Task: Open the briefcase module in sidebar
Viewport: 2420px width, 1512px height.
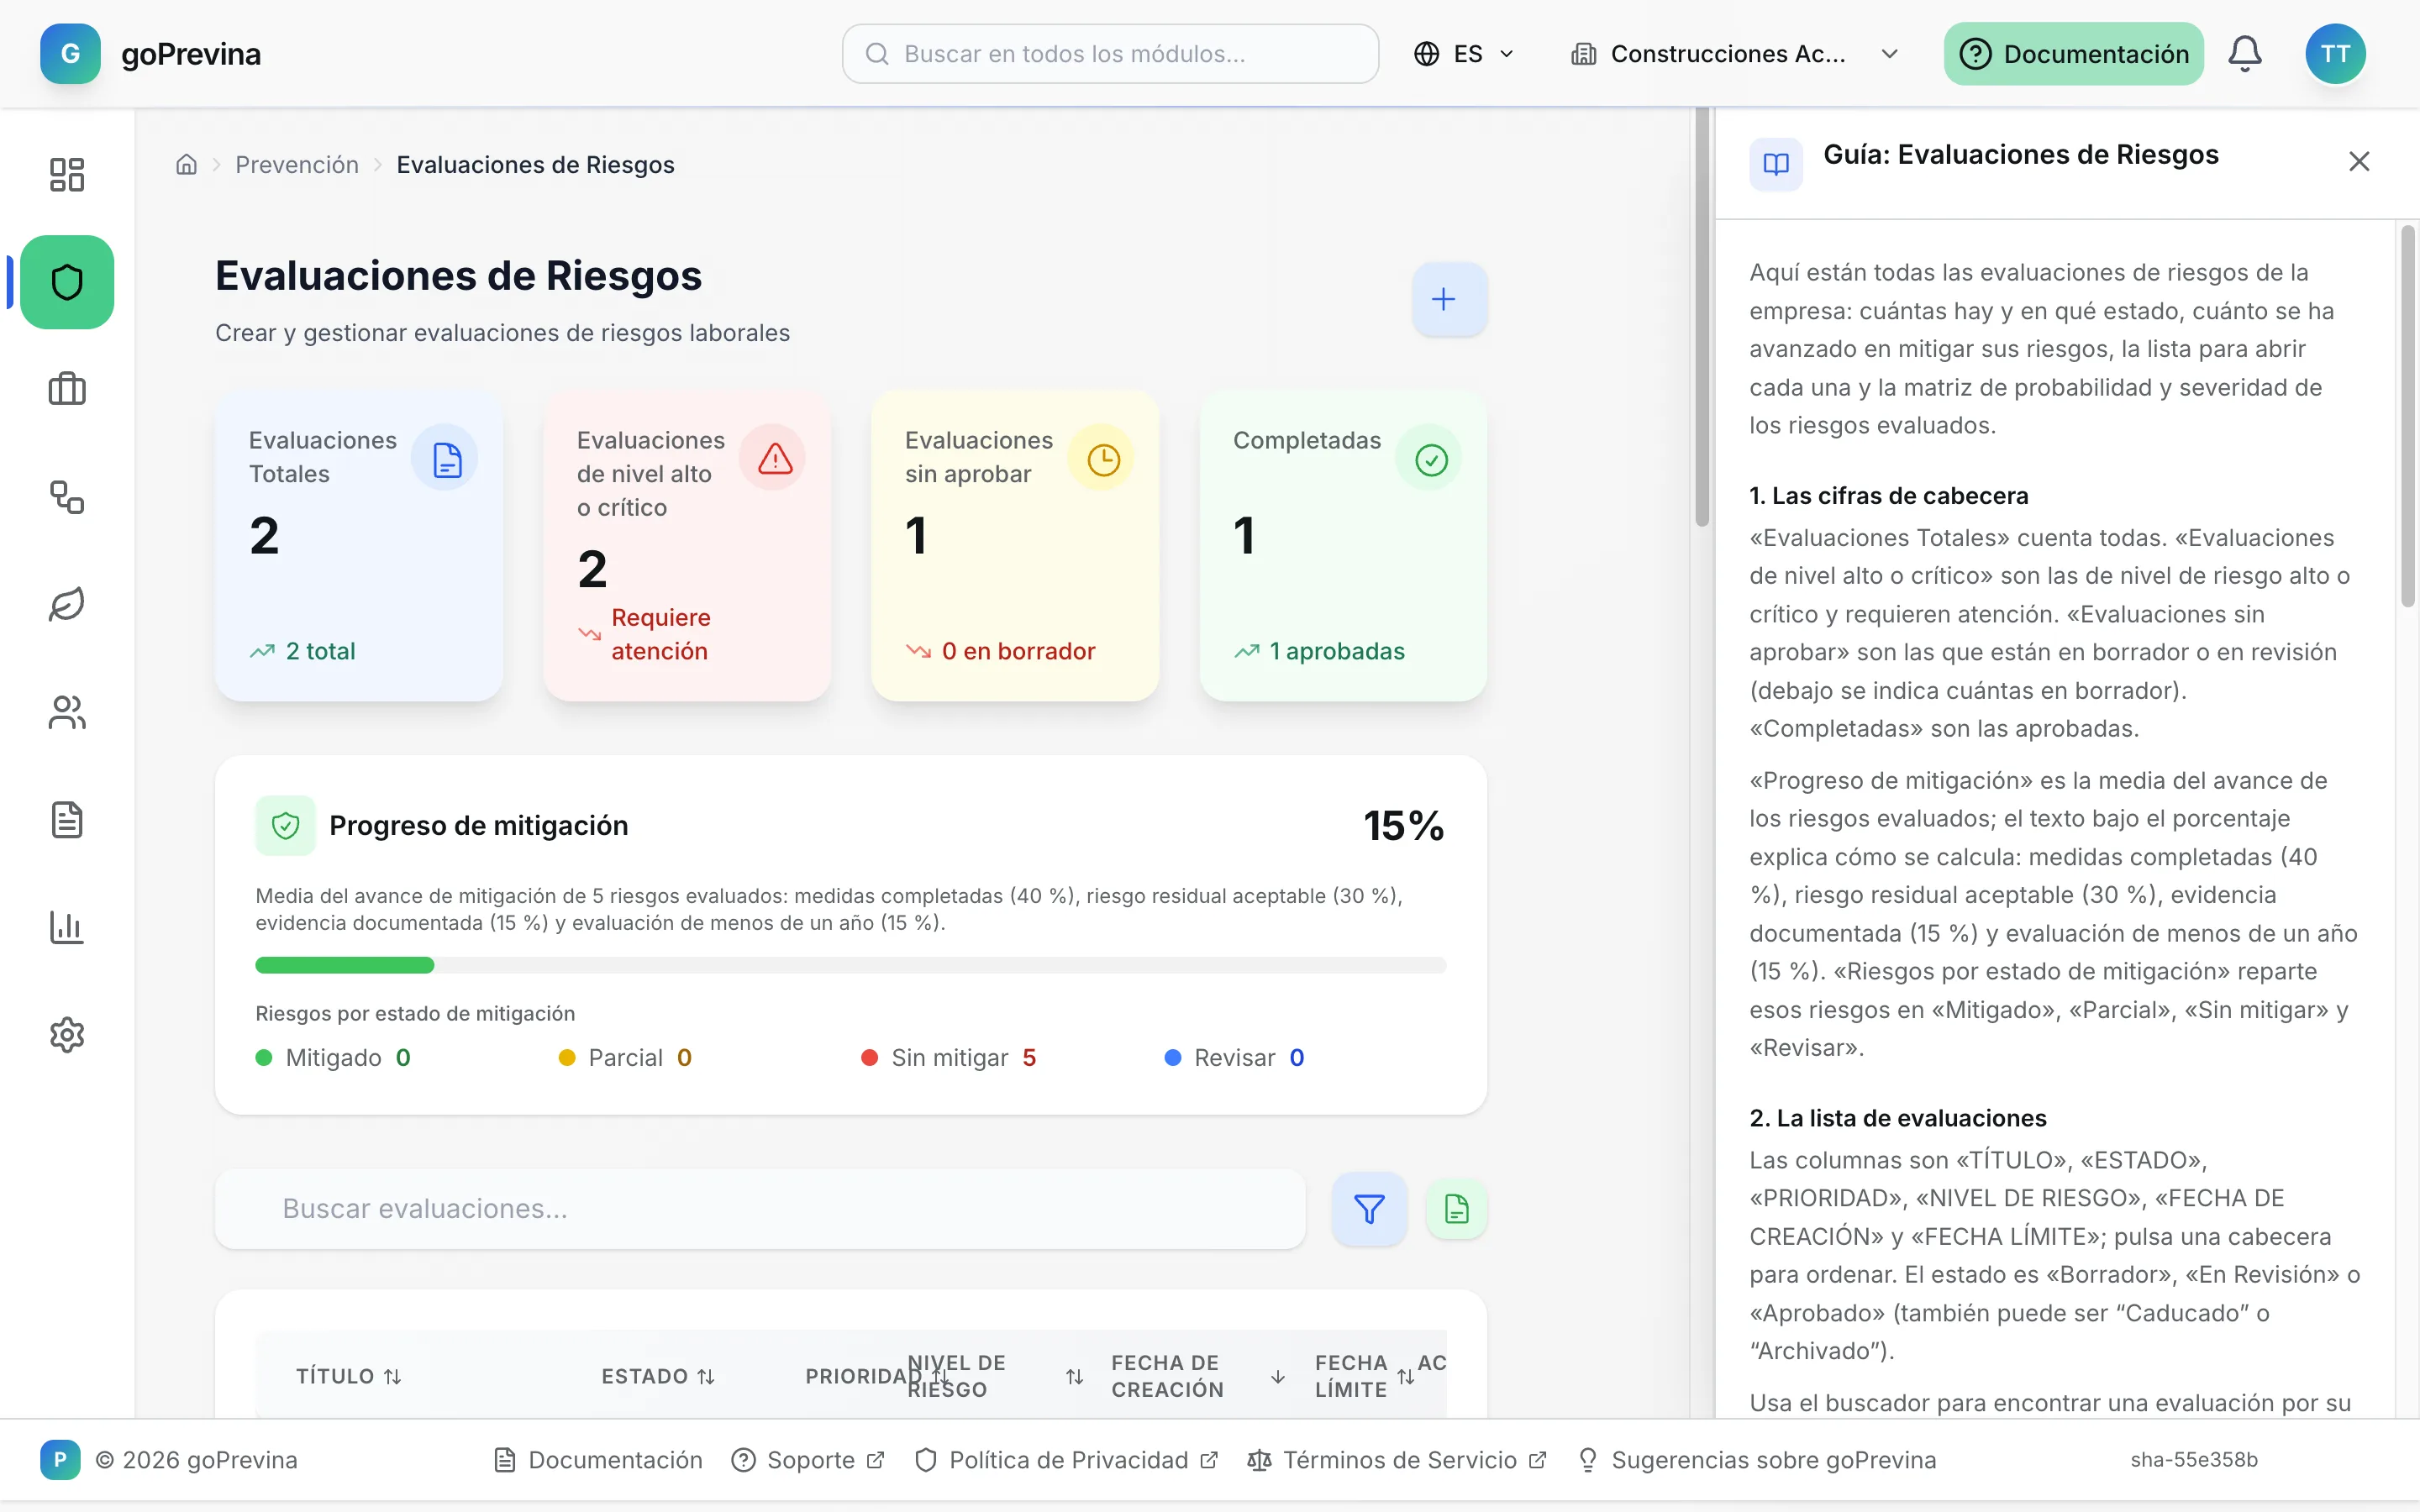Action: [67, 389]
